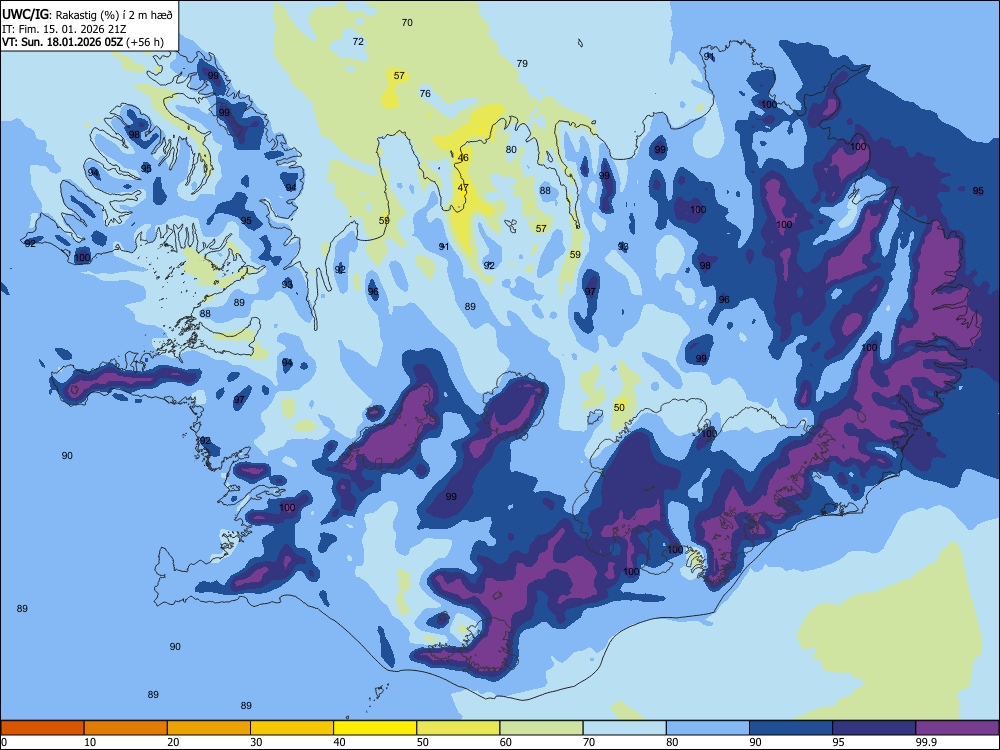
Task: Click the 'VT: Sun. 18.01.2026 05Z' valid time
Action: (x=62, y=42)
